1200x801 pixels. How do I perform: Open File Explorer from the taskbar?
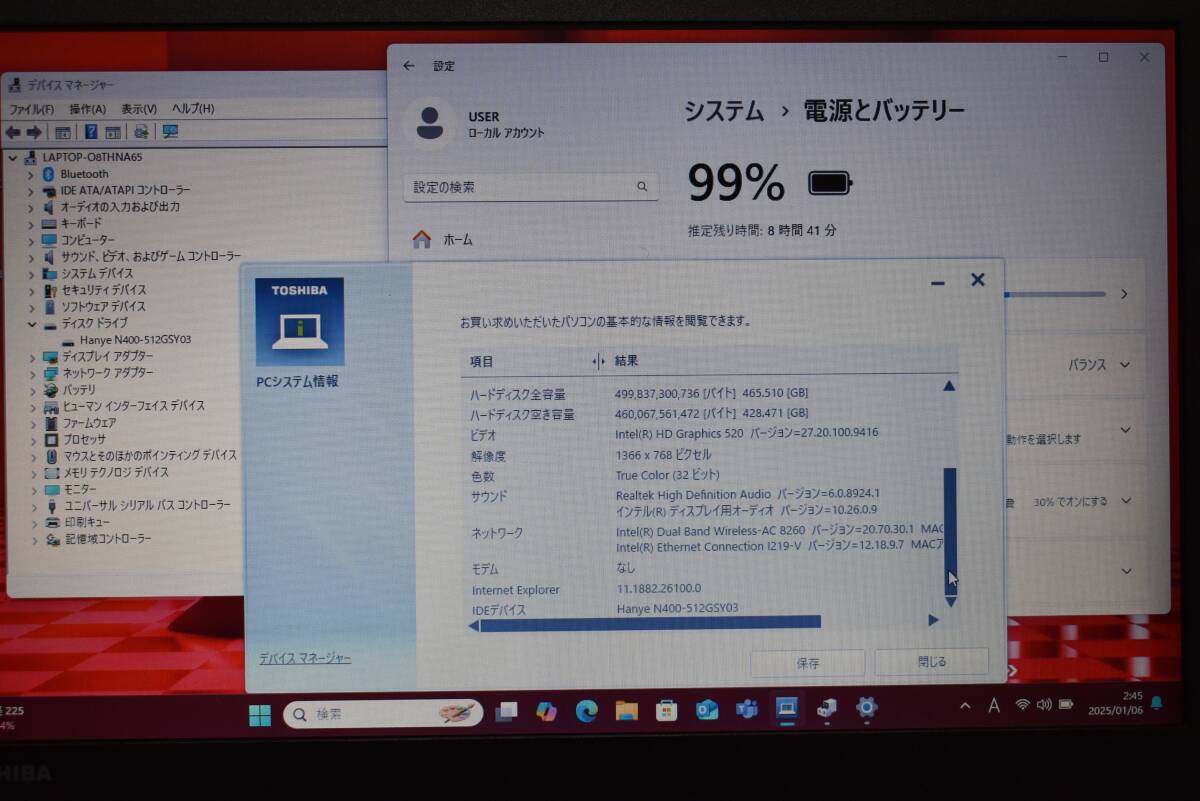tap(626, 711)
